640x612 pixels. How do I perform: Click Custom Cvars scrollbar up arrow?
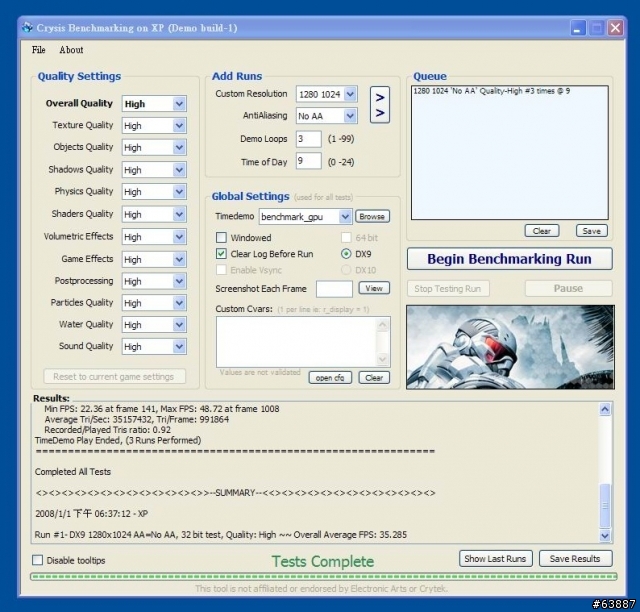[x=383, y=325]
